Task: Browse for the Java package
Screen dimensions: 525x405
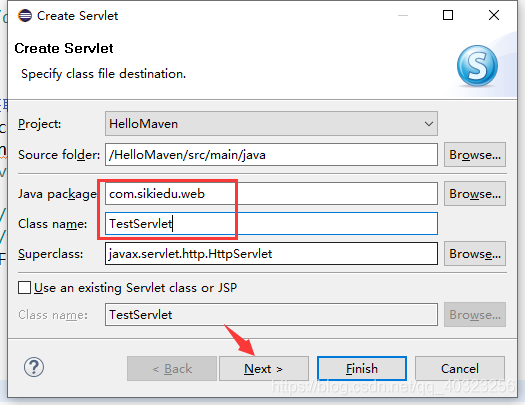Action: pos(475,193)
